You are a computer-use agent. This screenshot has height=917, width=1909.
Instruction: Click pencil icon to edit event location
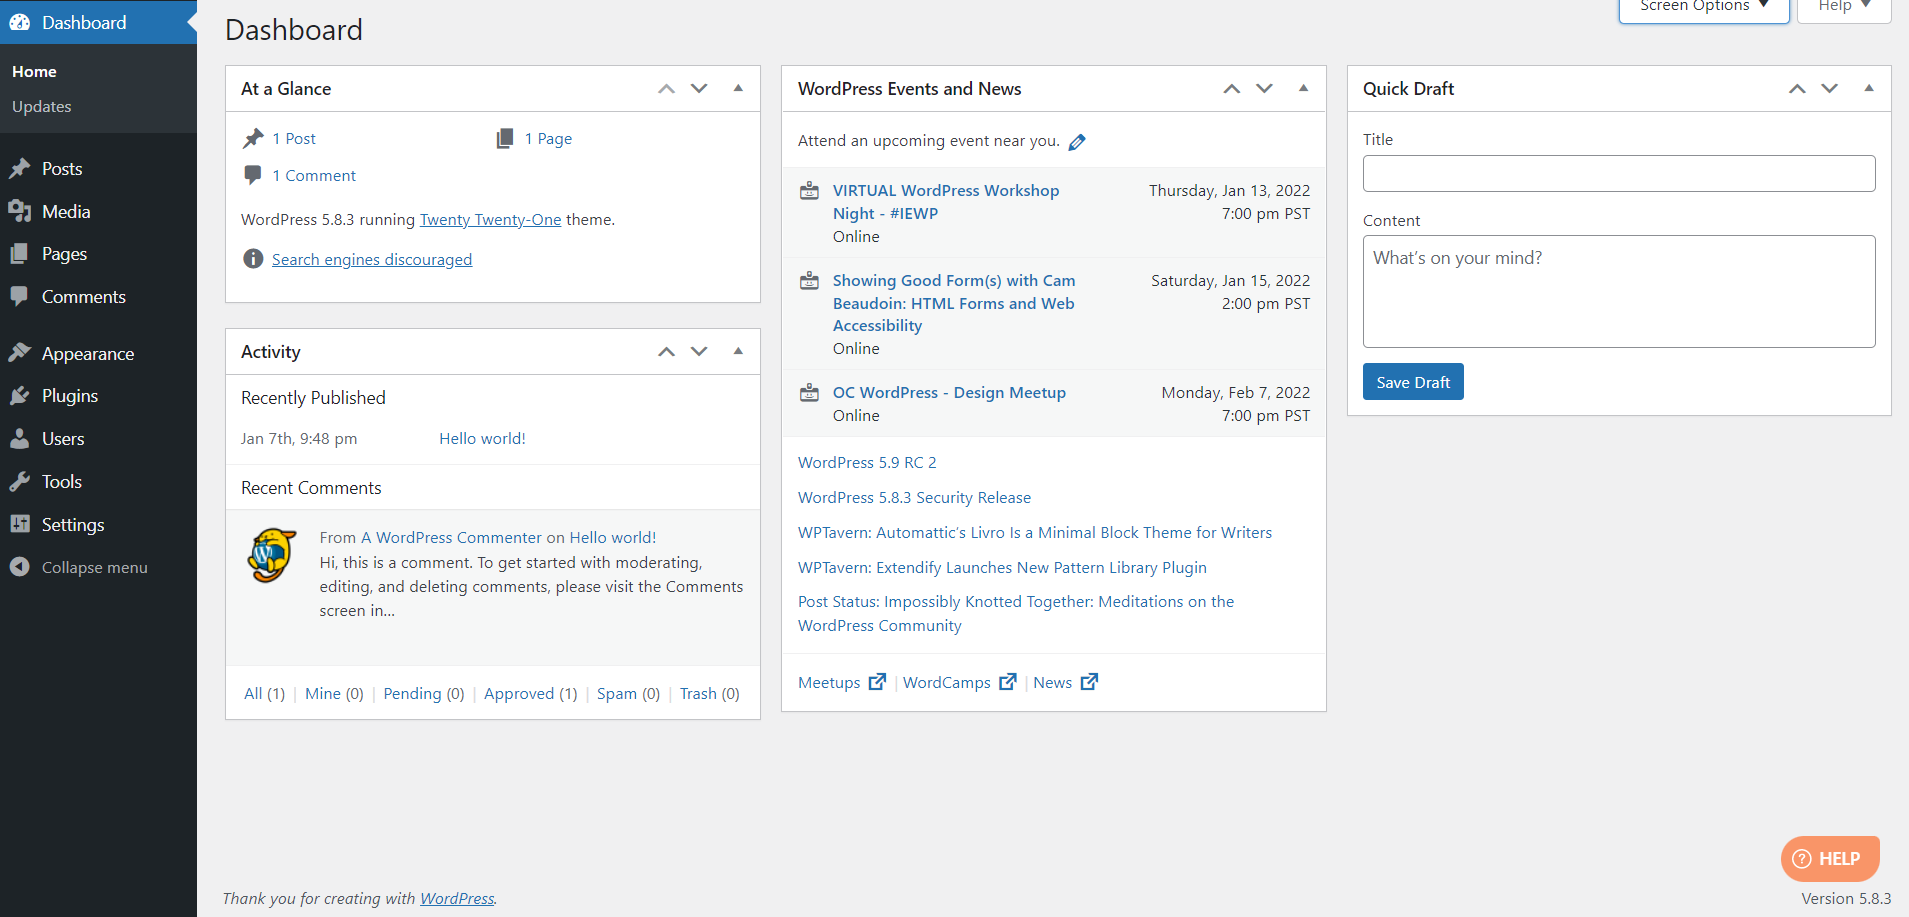point(1077,142)
